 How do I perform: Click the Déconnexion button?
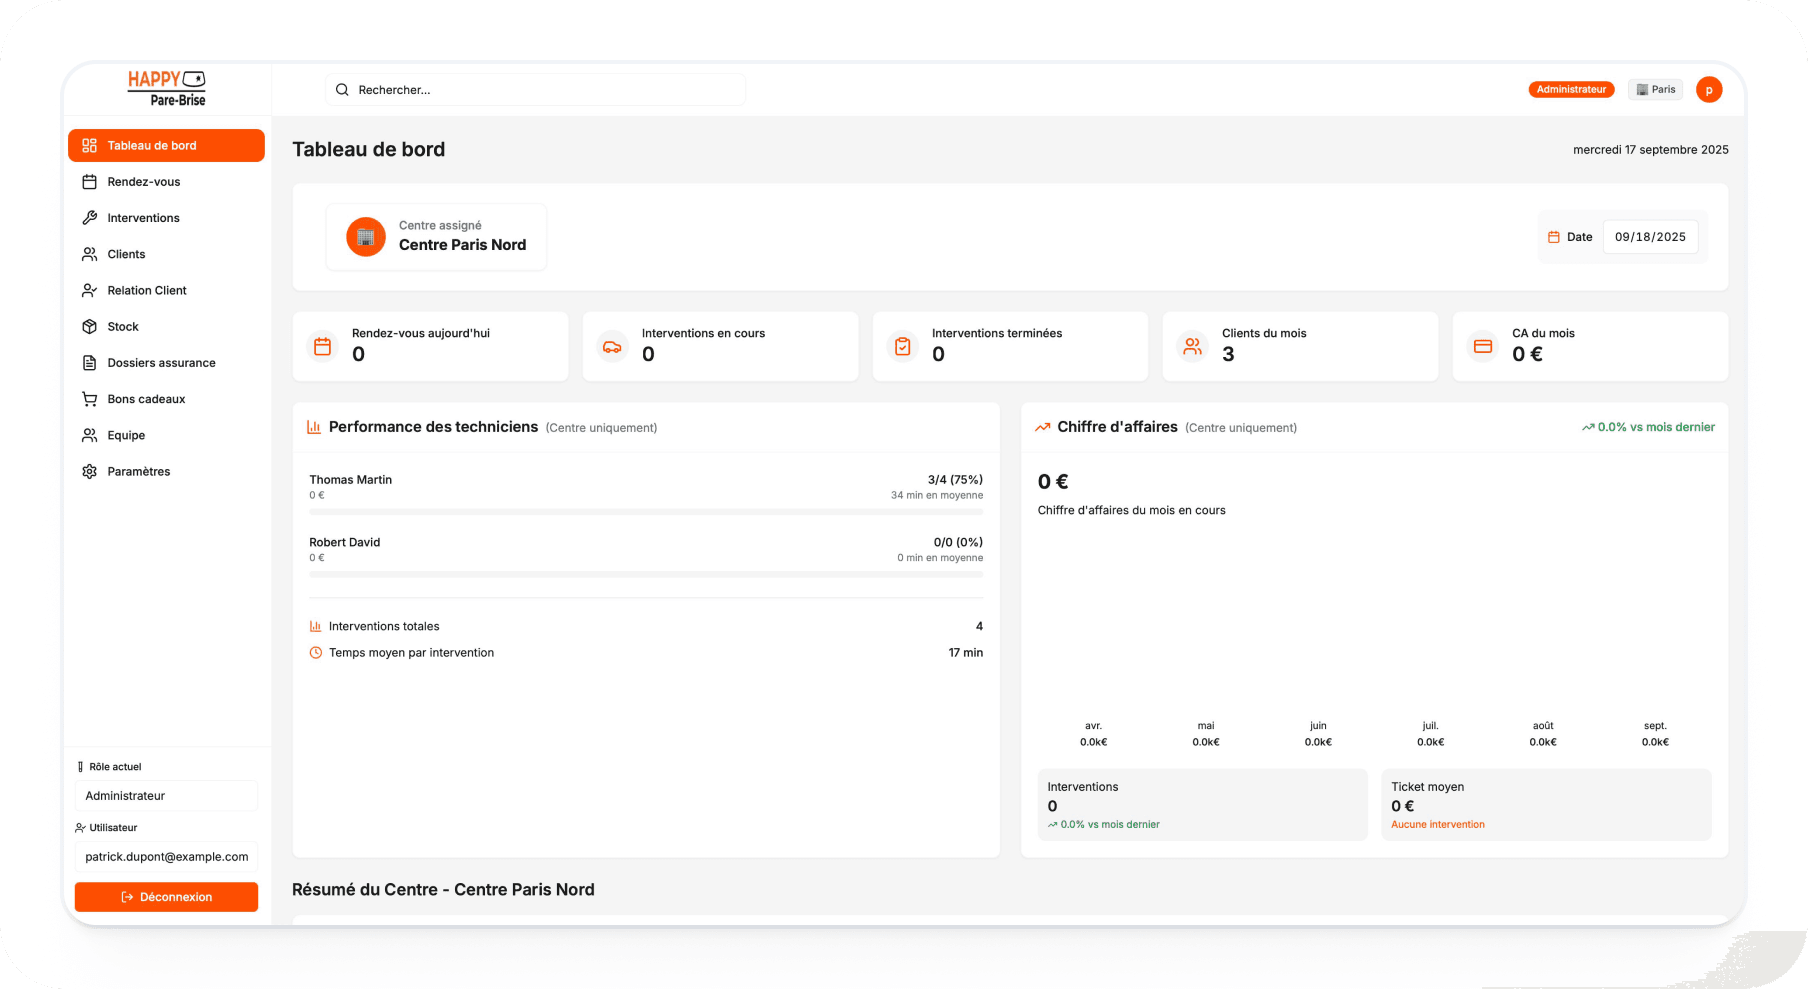[x=166, y=897]
